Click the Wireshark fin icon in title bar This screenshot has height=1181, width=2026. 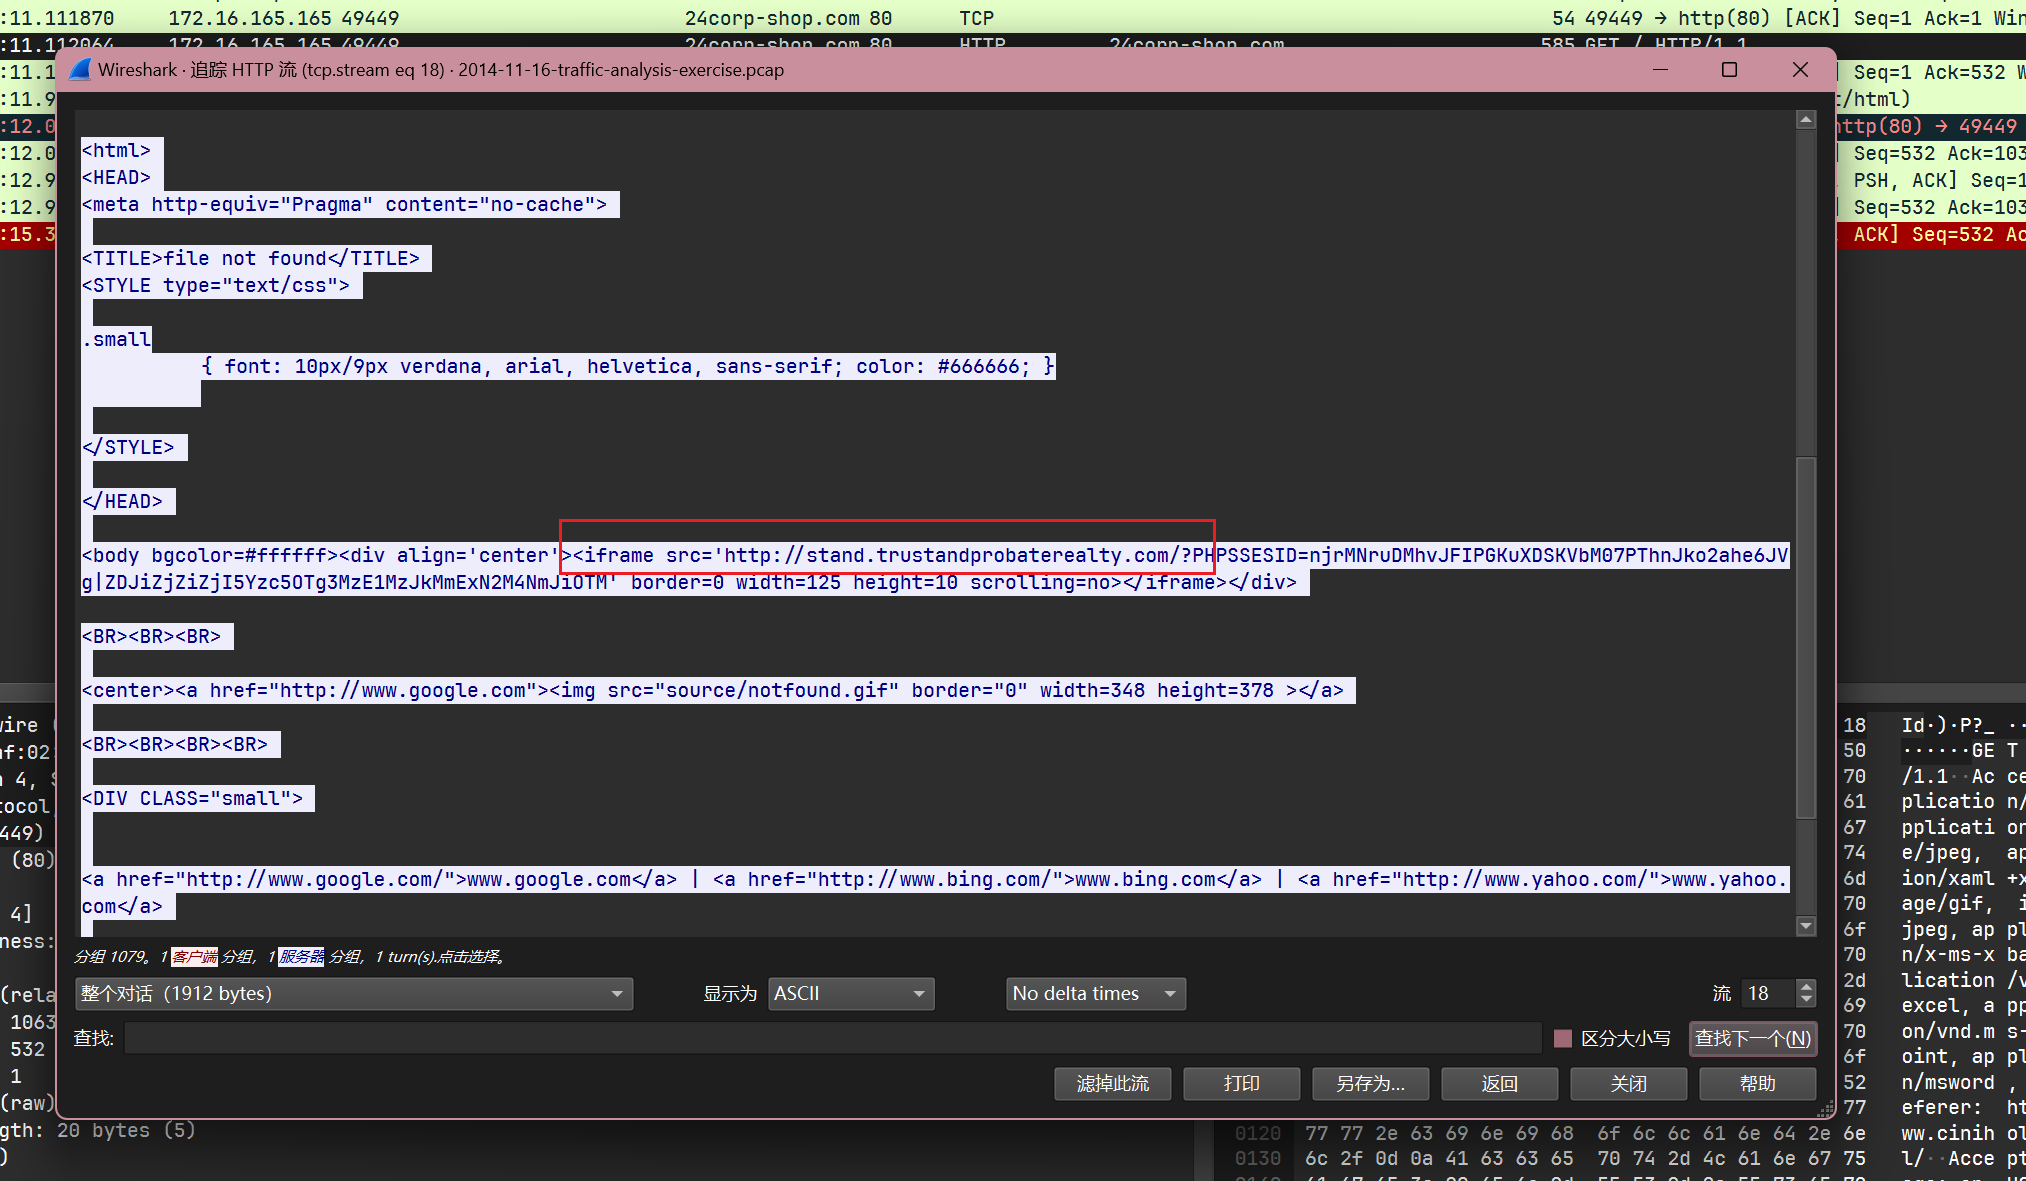click(x=80, y=70)
